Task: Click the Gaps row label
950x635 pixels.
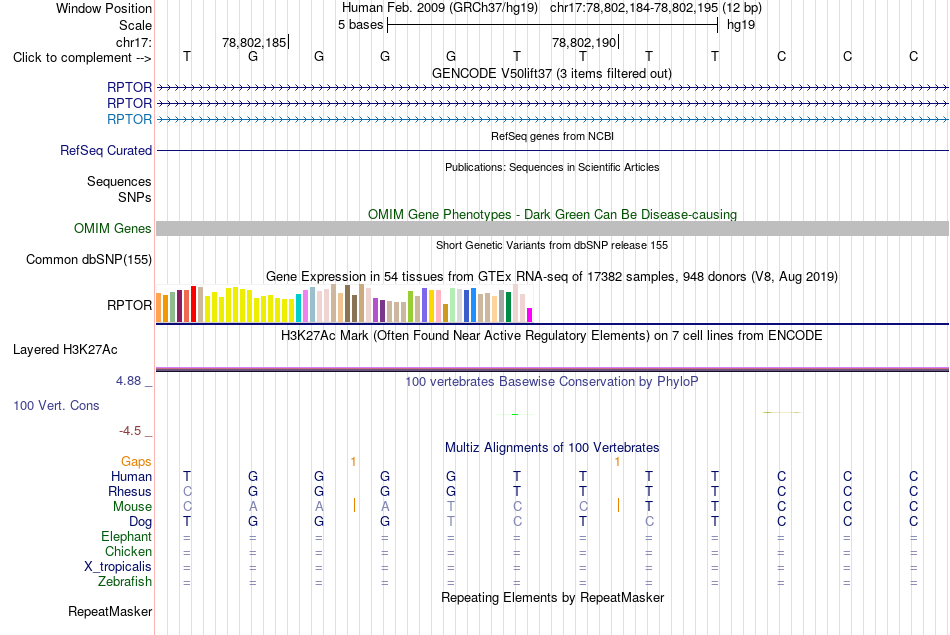Action: point(136,462)
